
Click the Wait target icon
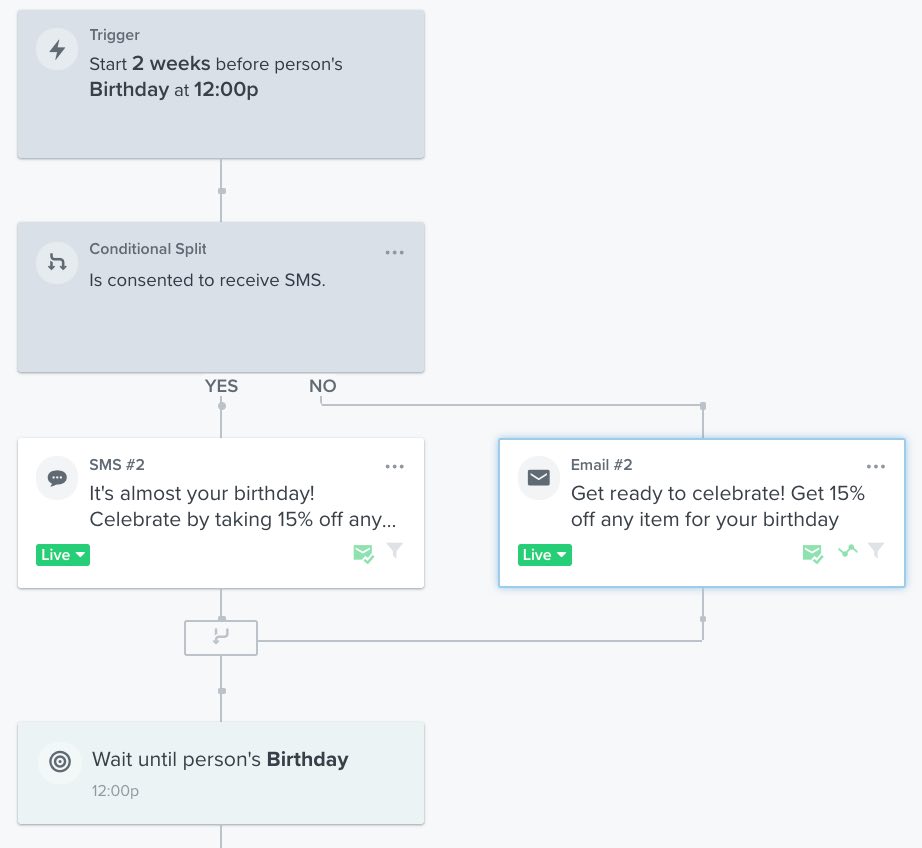click(x=60, y=762)
